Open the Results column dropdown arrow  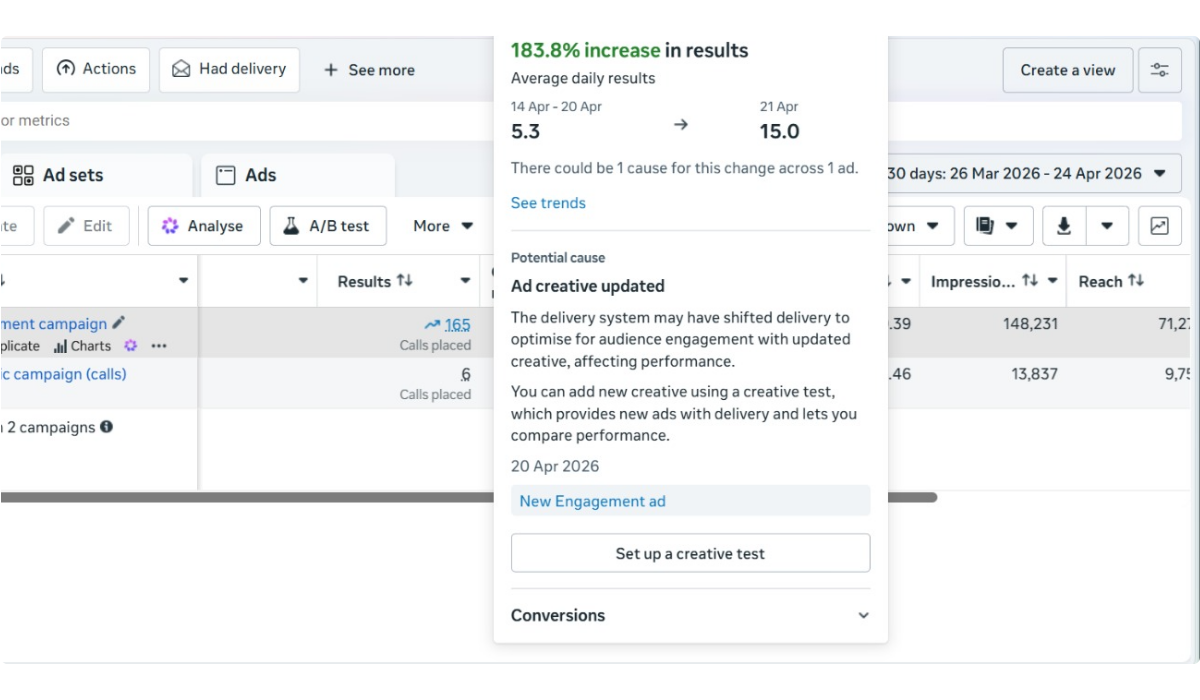[x=465, y=282]
